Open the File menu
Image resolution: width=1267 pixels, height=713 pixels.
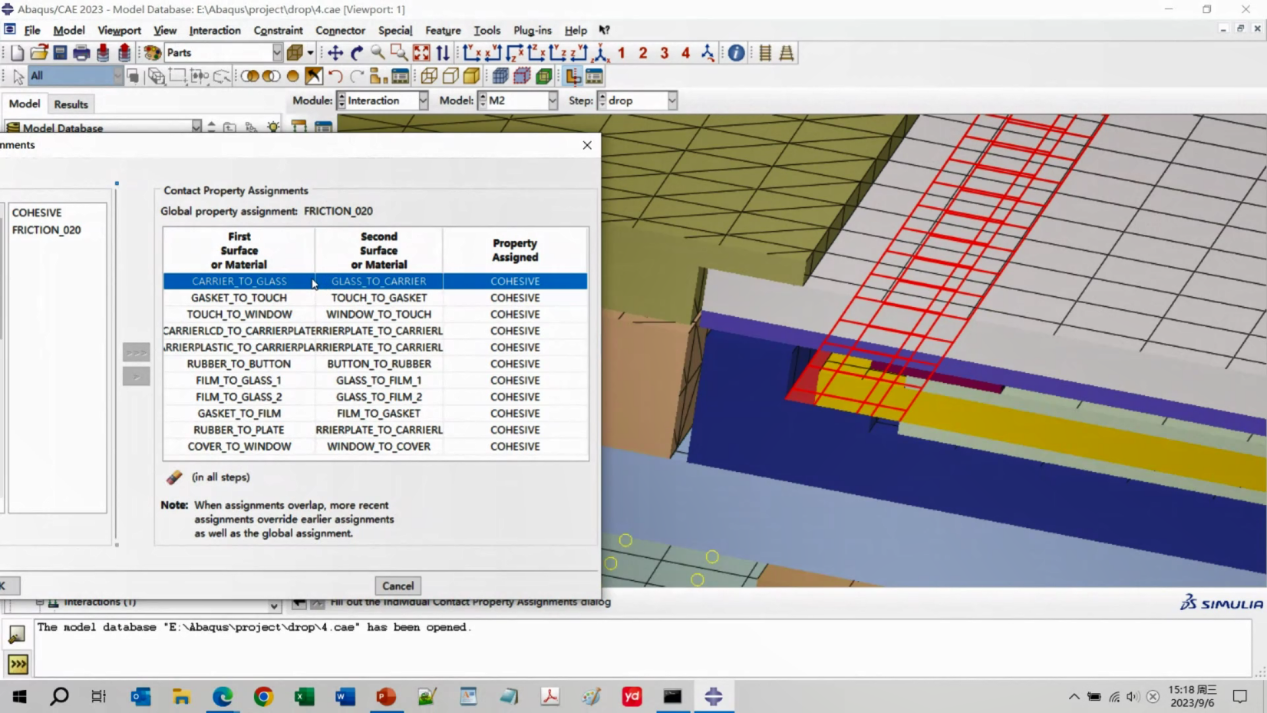coord(32,30)
